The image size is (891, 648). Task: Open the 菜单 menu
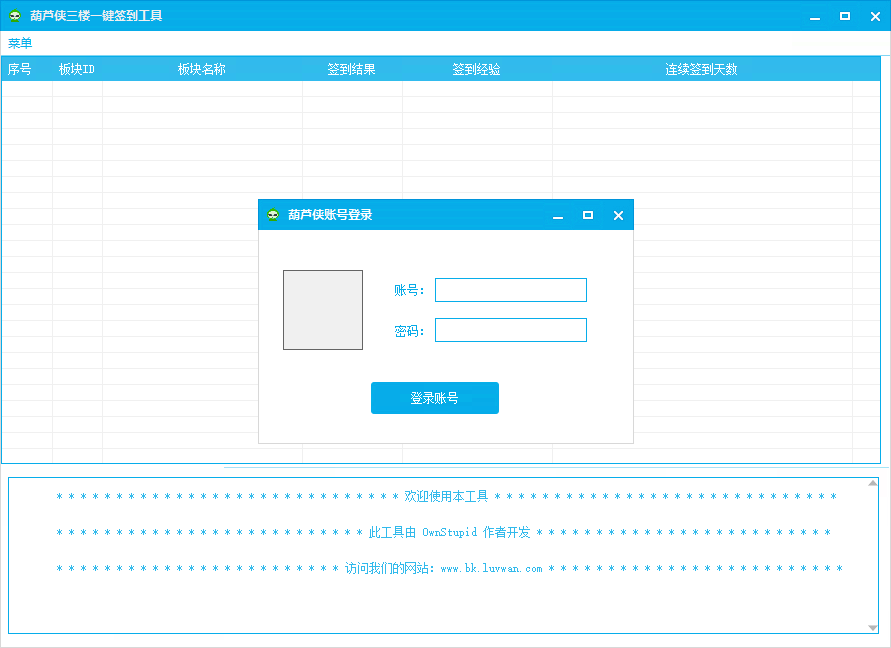point(20,43)
